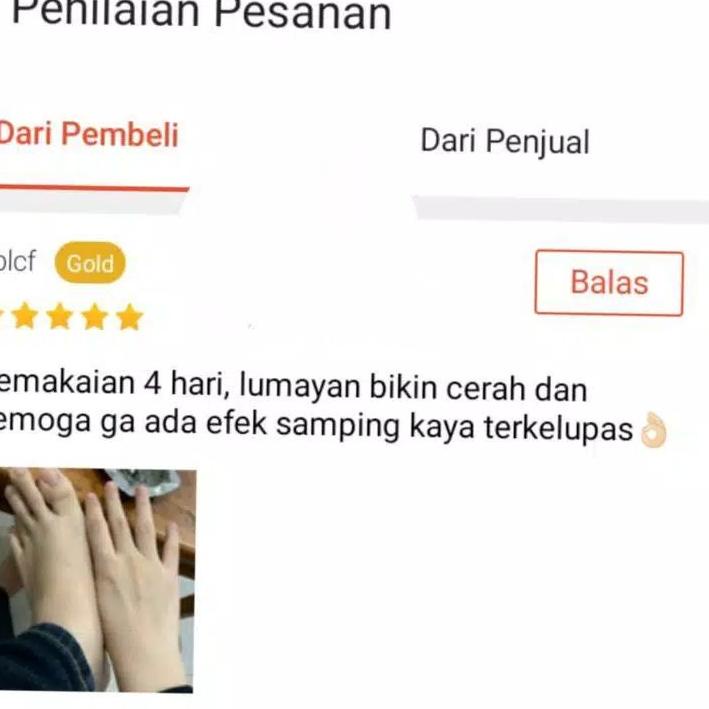Click the third rating star
This screenshot has width=709, height=709.
(x=60, y=316)
